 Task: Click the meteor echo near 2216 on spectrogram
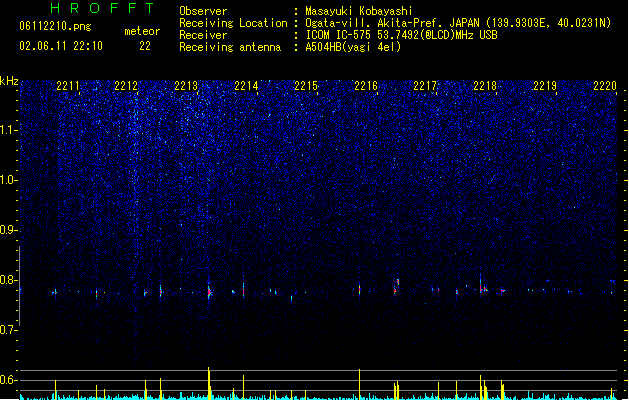[x=359, y=289]
